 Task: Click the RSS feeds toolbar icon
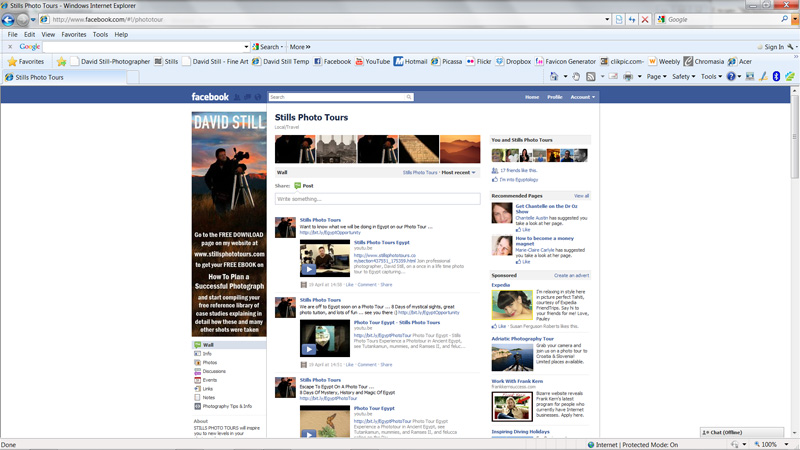point(590,77)
